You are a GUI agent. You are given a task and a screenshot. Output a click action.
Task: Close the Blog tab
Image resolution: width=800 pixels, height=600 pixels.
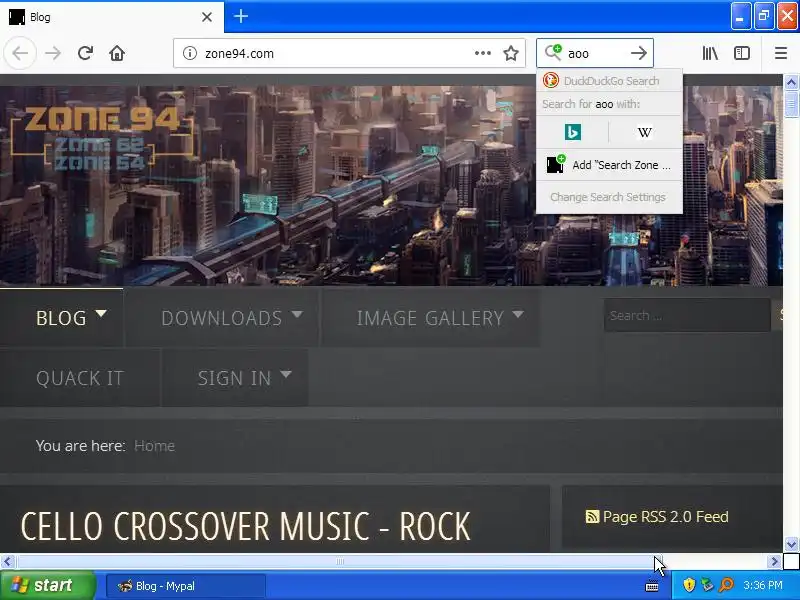[x=207, y=17]
